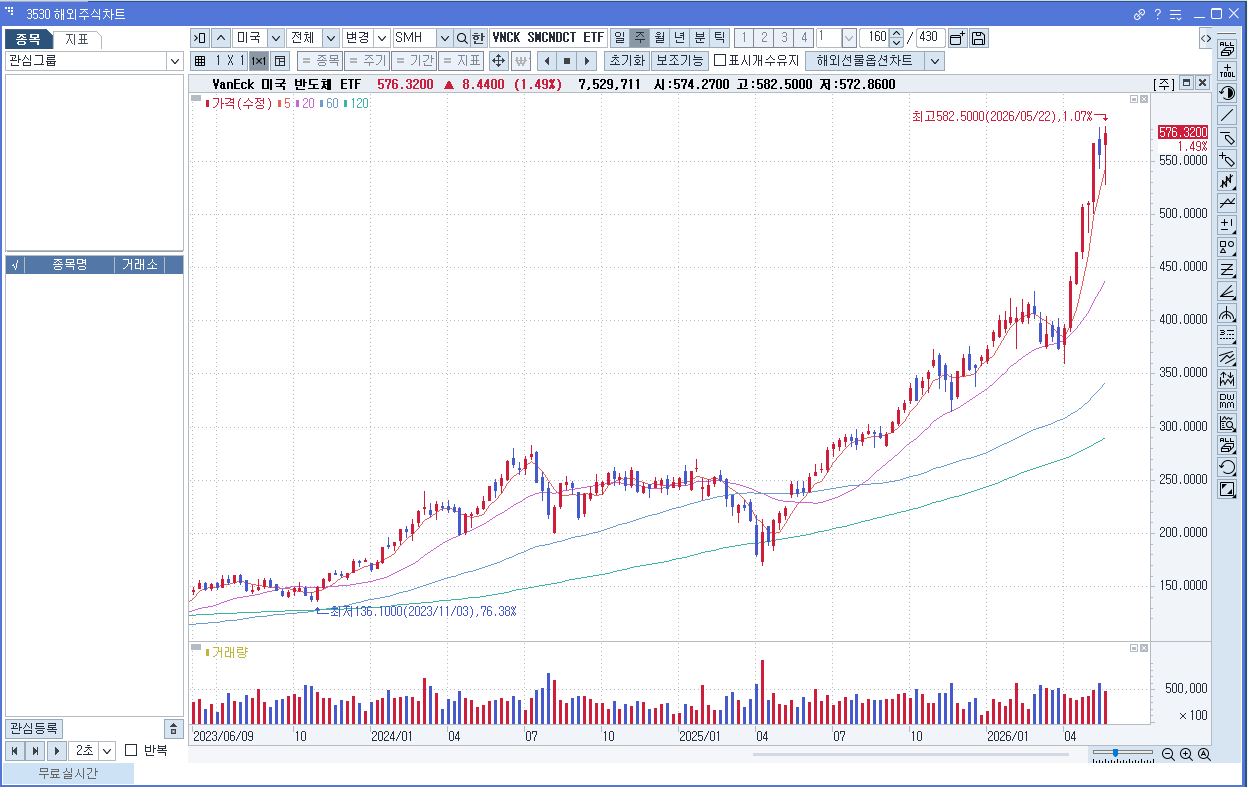Click the skip-to-first button in watchlist controls
1248x787 pixels.
point(15,750)
